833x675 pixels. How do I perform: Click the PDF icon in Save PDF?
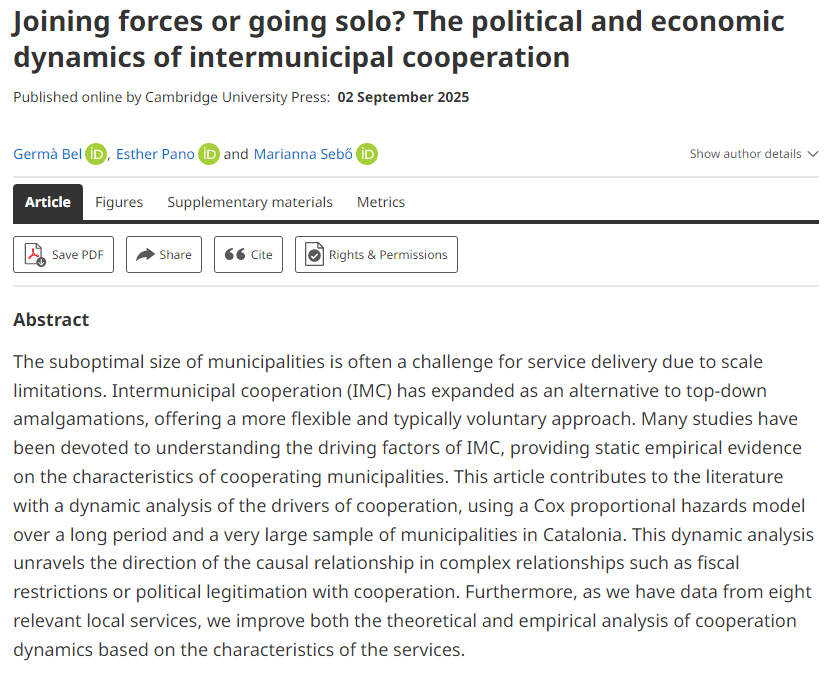(x=36, y=255)
